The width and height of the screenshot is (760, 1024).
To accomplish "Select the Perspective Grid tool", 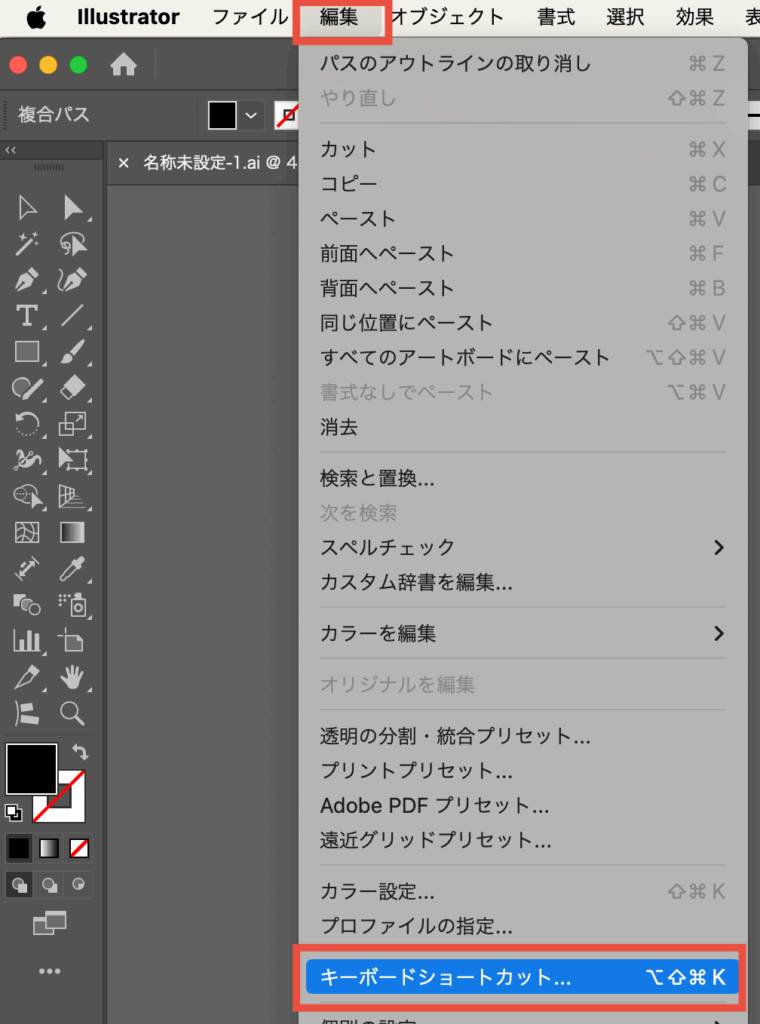I will pyautogui.click(x=72, y=496).
